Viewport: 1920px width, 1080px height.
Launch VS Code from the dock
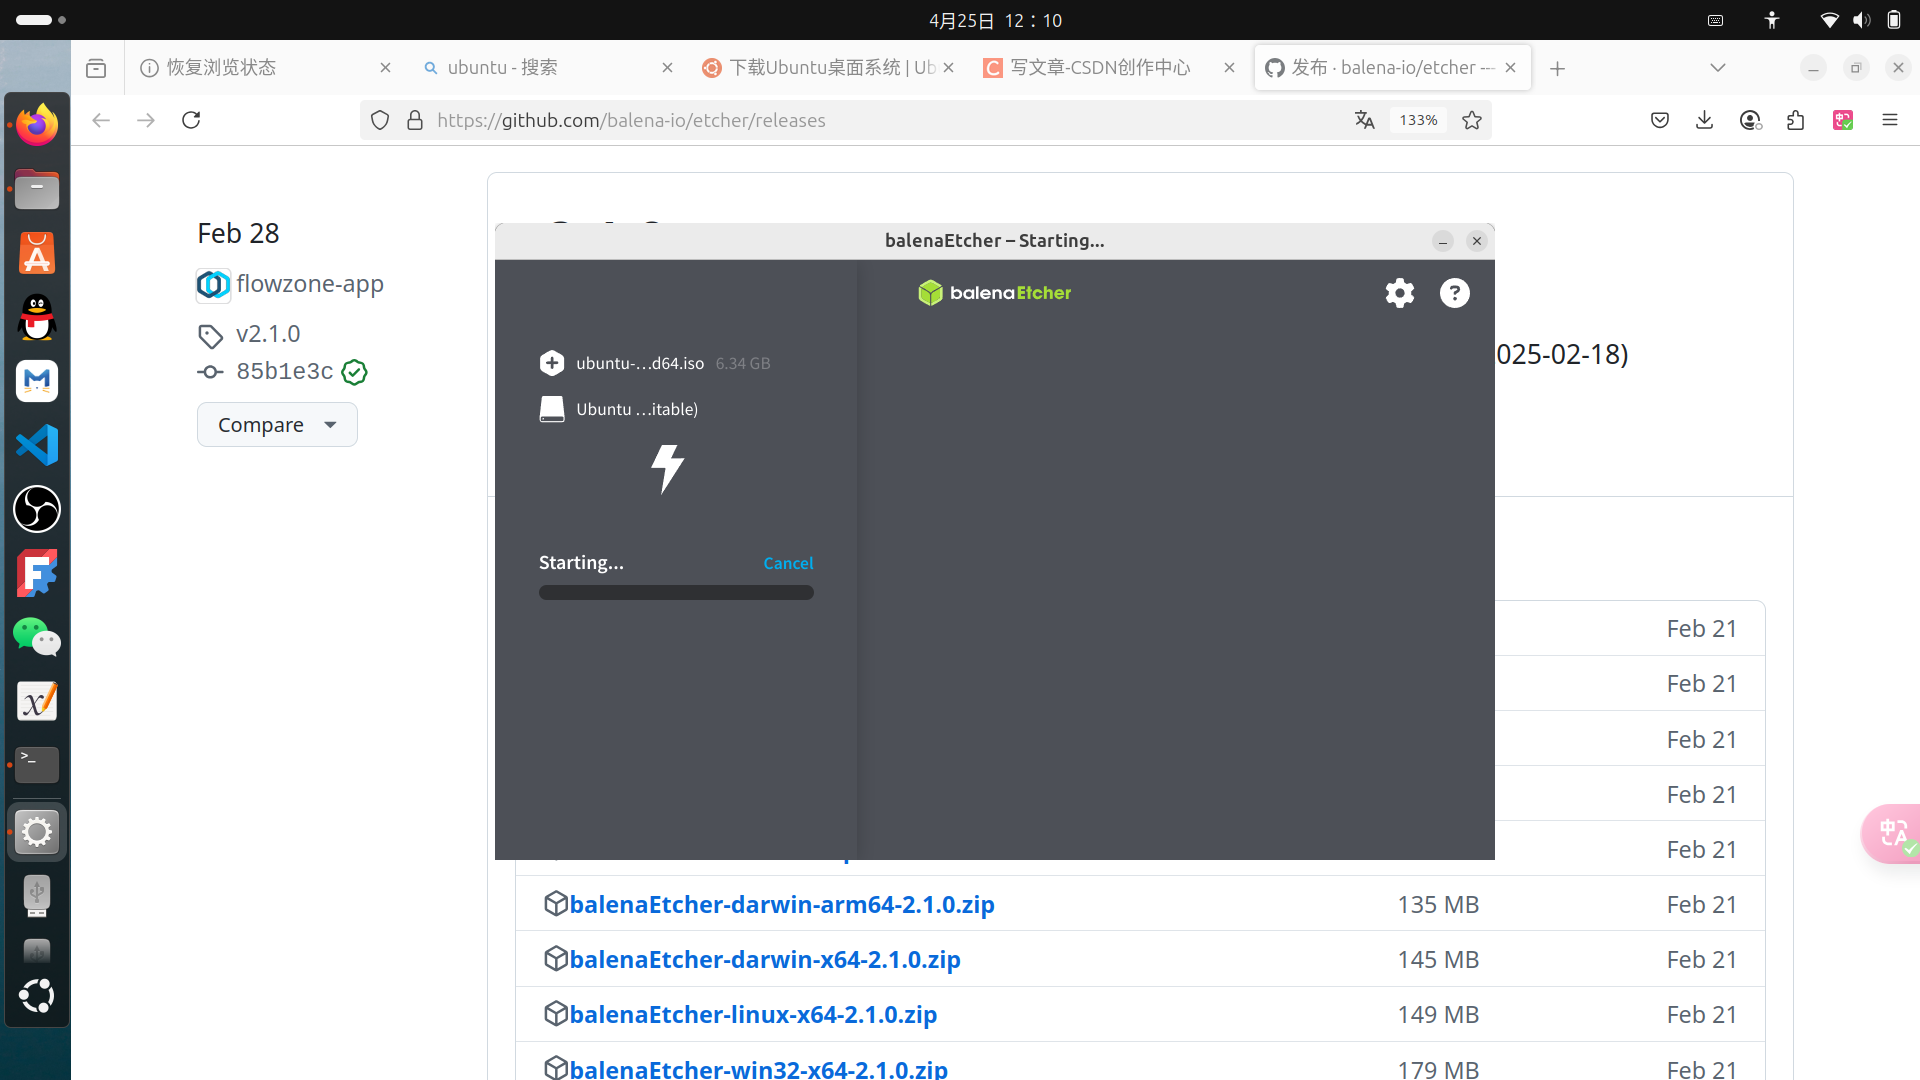click(x=37, y=445)
